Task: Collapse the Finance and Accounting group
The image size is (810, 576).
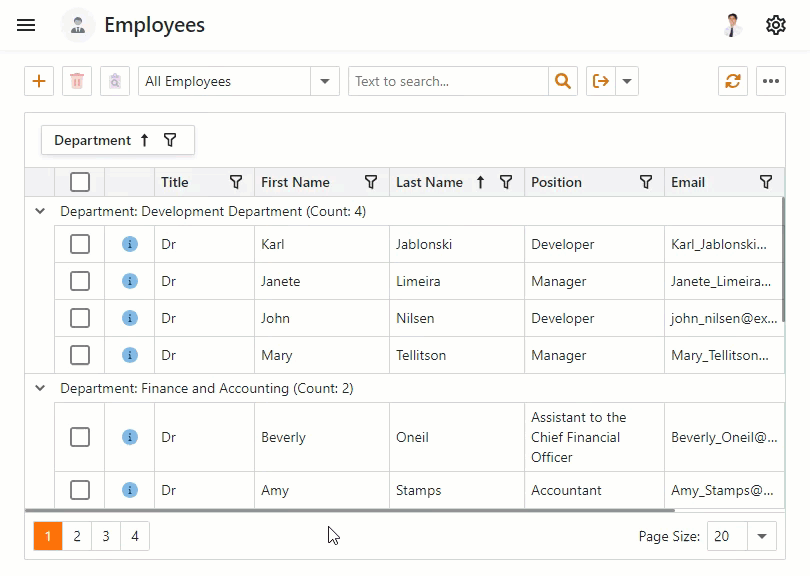Action: coord(40,388)
